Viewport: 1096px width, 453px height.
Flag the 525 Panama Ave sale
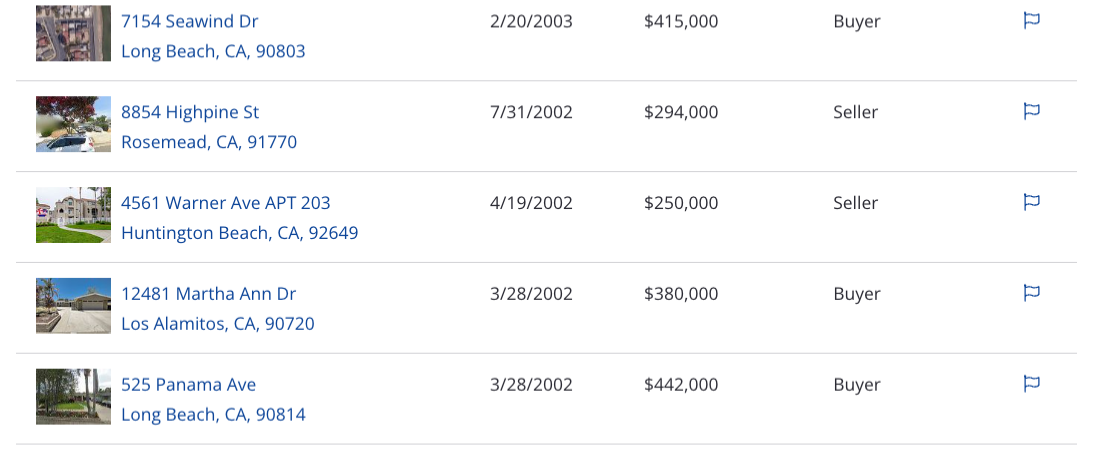[x=1032, y=384]
